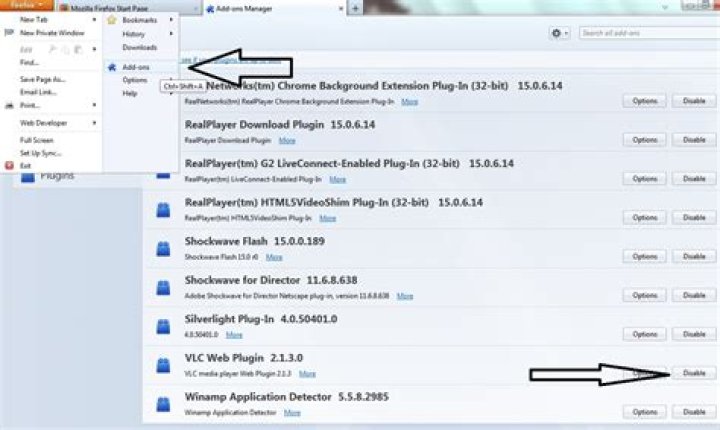This screenshot has height=430, width=720.
Task: Open Options for Silverlight Plug-In
Action: tap(645, 334)
